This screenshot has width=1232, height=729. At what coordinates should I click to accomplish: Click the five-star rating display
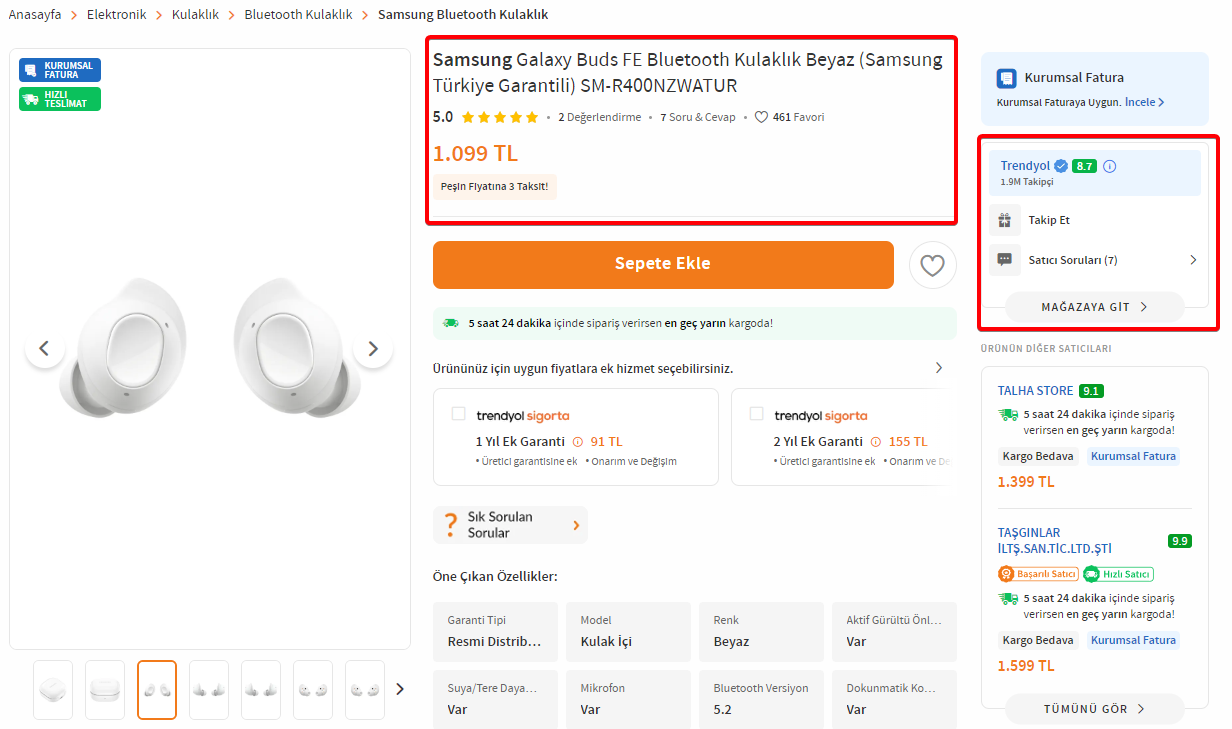coord(499,117)
